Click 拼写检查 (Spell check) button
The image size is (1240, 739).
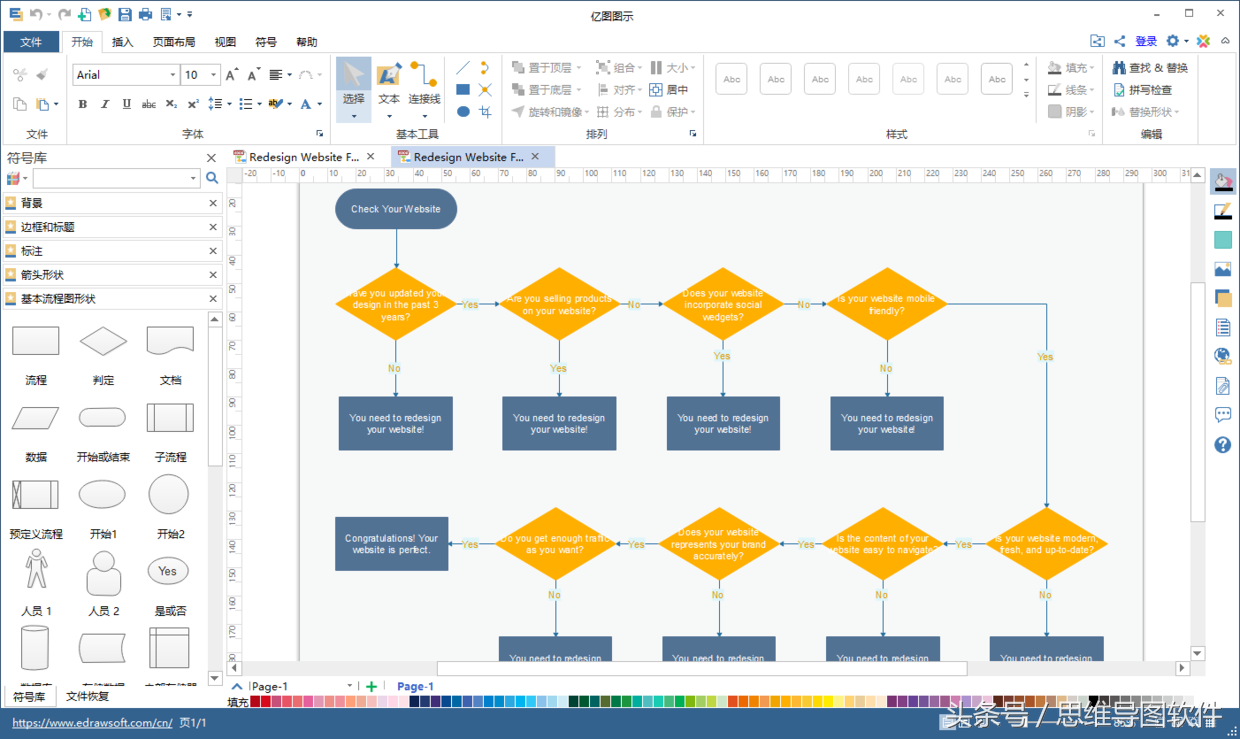1142,90
